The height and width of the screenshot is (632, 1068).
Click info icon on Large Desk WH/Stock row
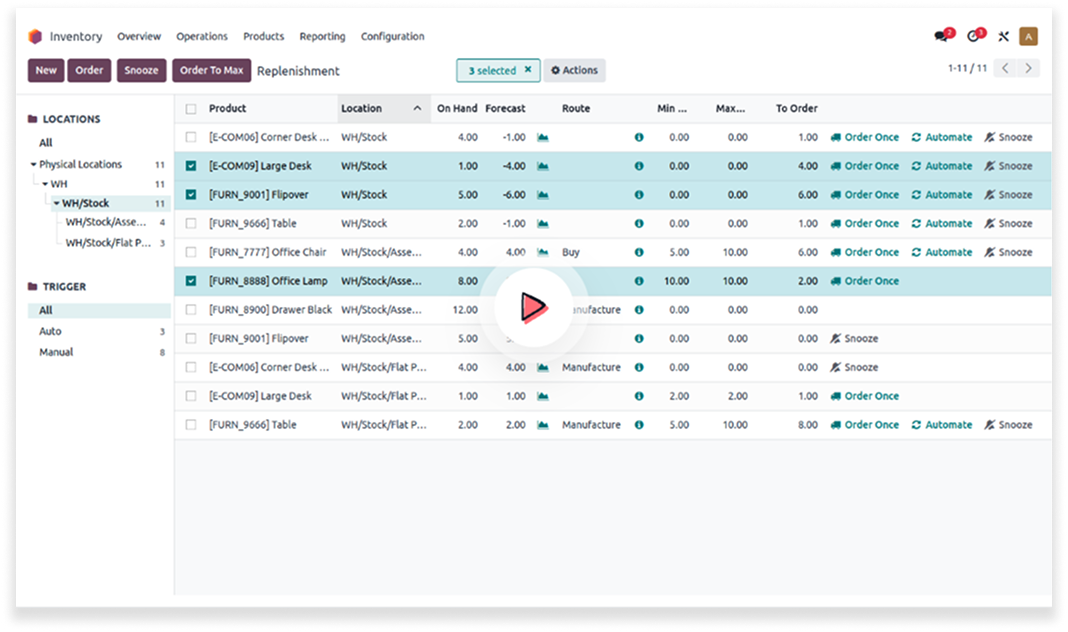point(639,166)
